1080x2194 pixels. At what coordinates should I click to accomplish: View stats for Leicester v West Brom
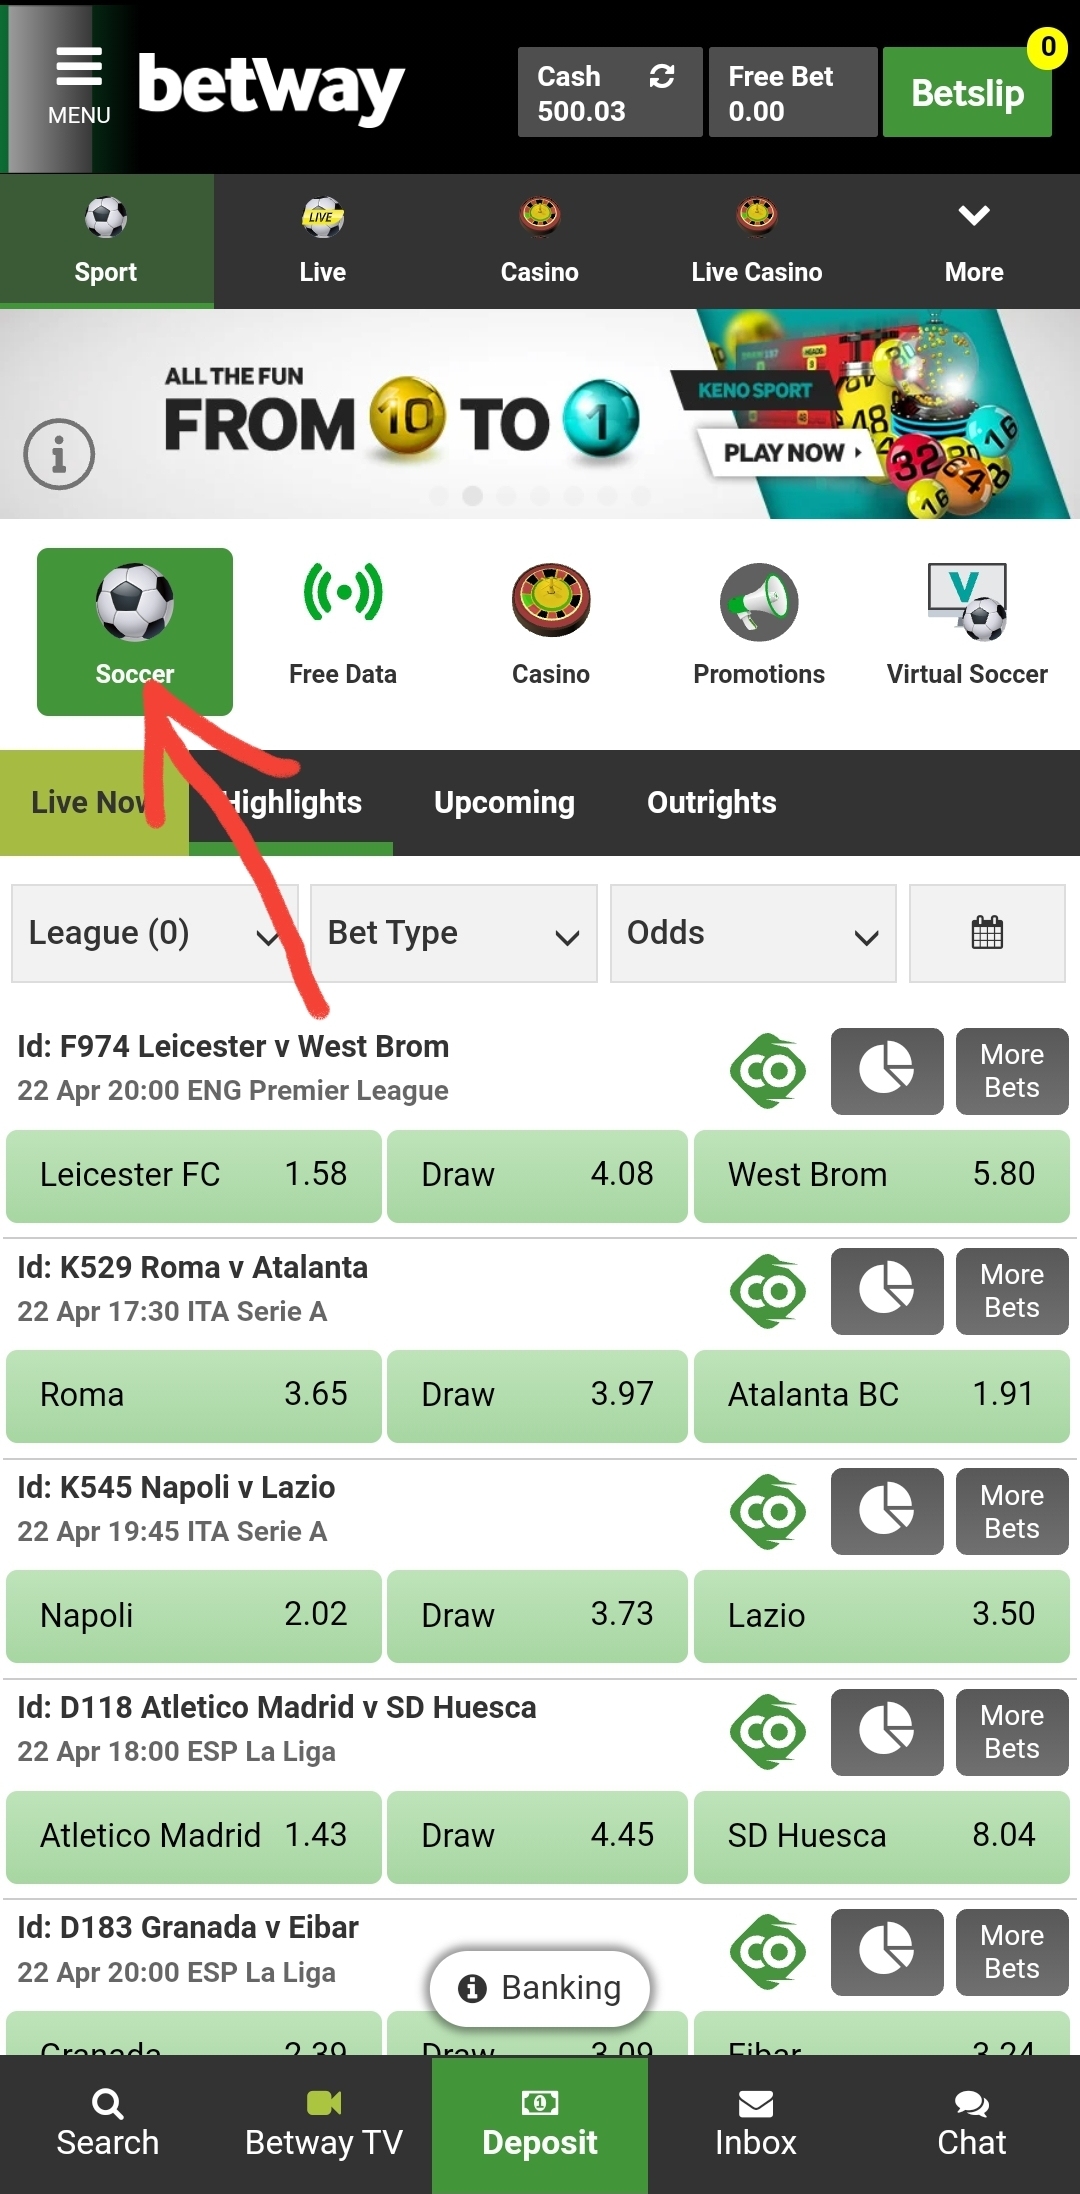887,1071
